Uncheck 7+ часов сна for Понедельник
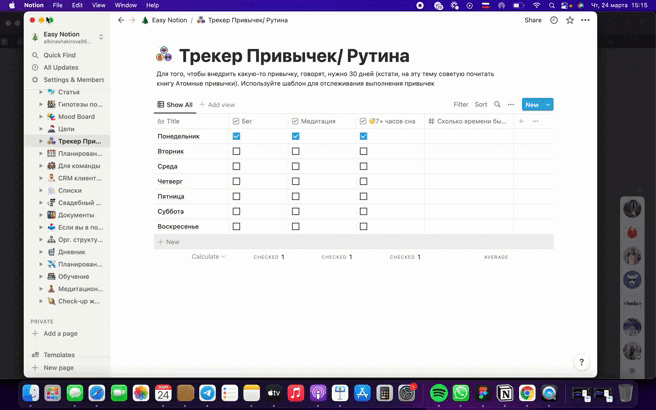This screenshot has width=656, height=410. coord(364,136)
